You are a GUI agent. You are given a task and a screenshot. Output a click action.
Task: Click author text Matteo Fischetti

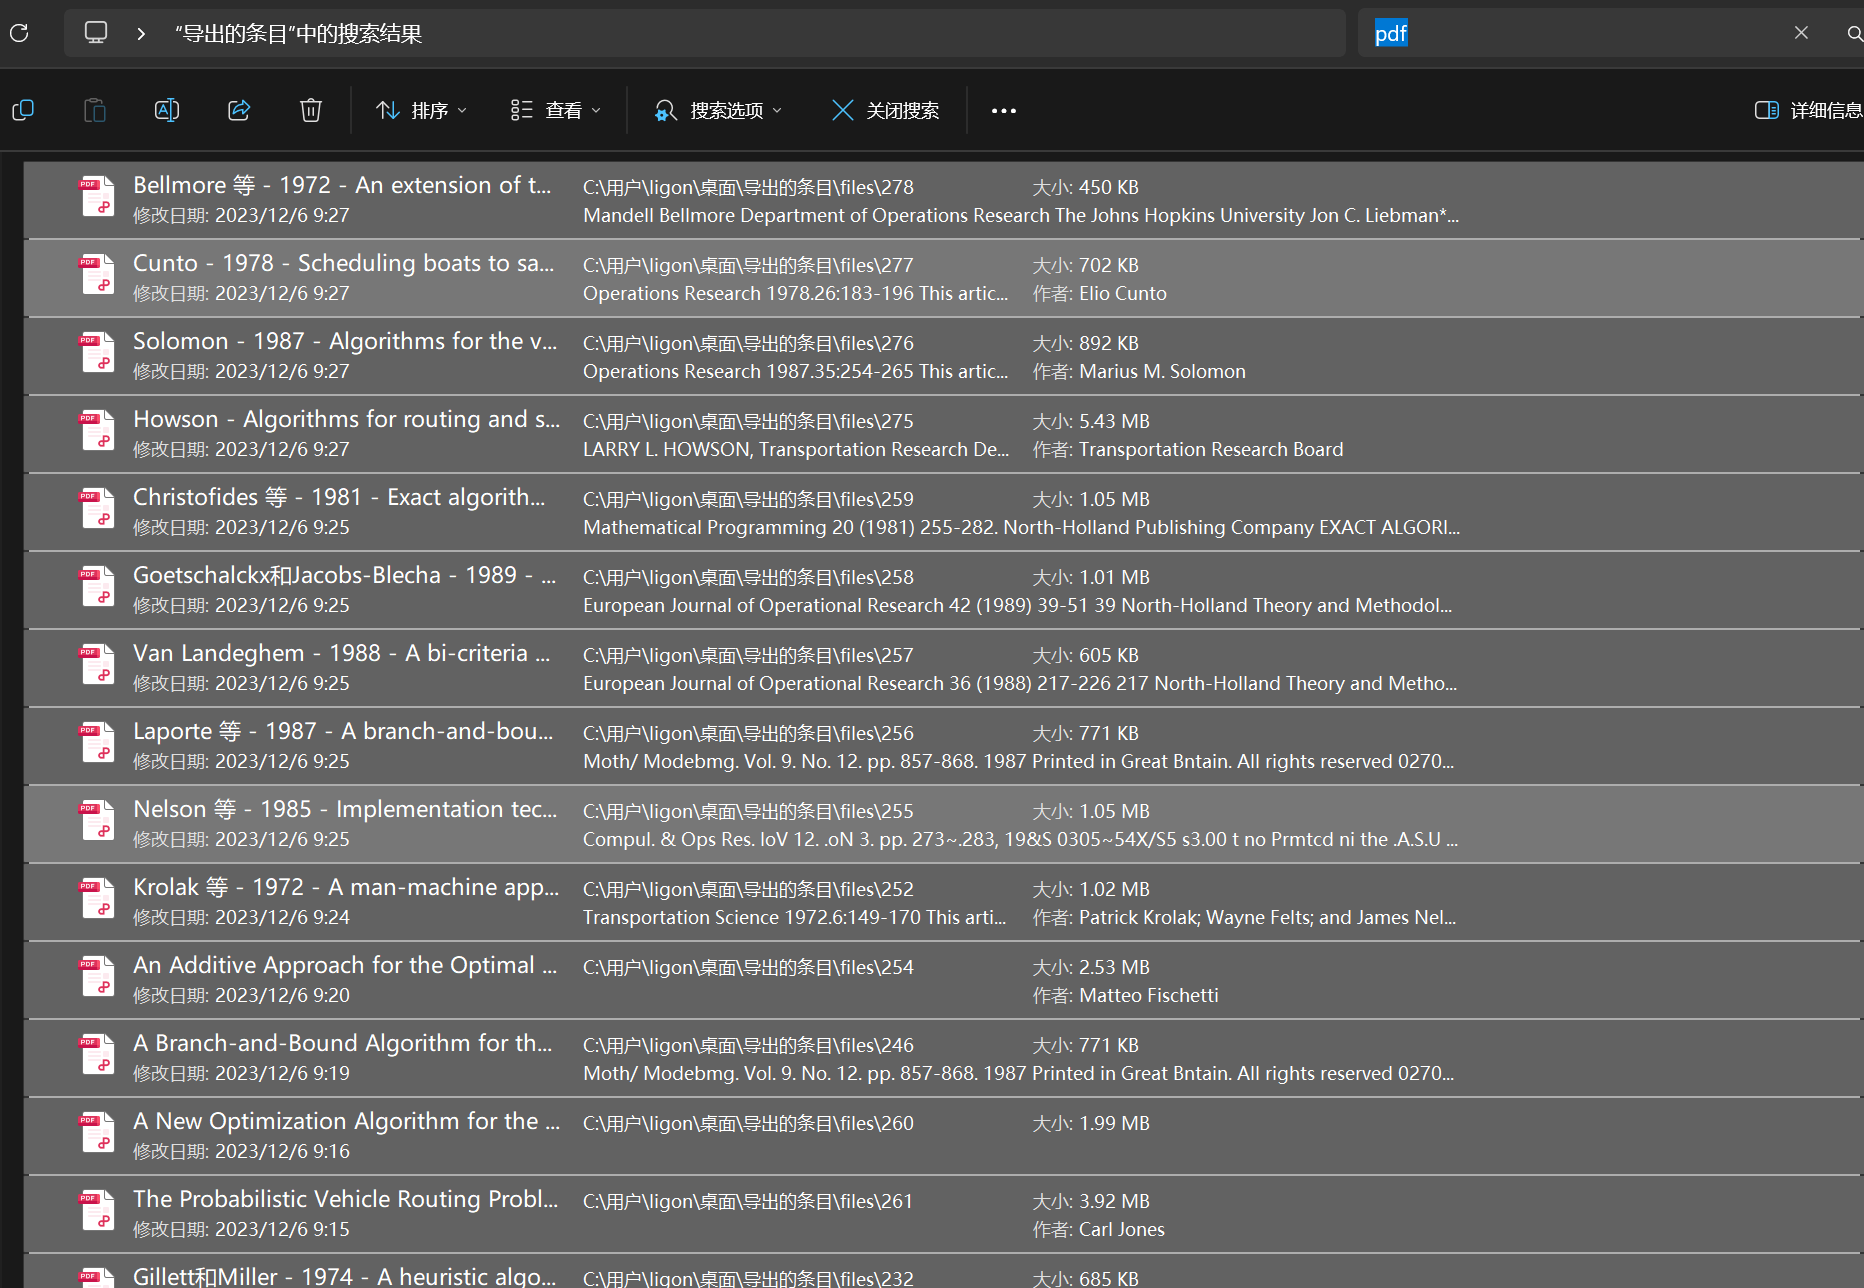(x=1149, y=995)
